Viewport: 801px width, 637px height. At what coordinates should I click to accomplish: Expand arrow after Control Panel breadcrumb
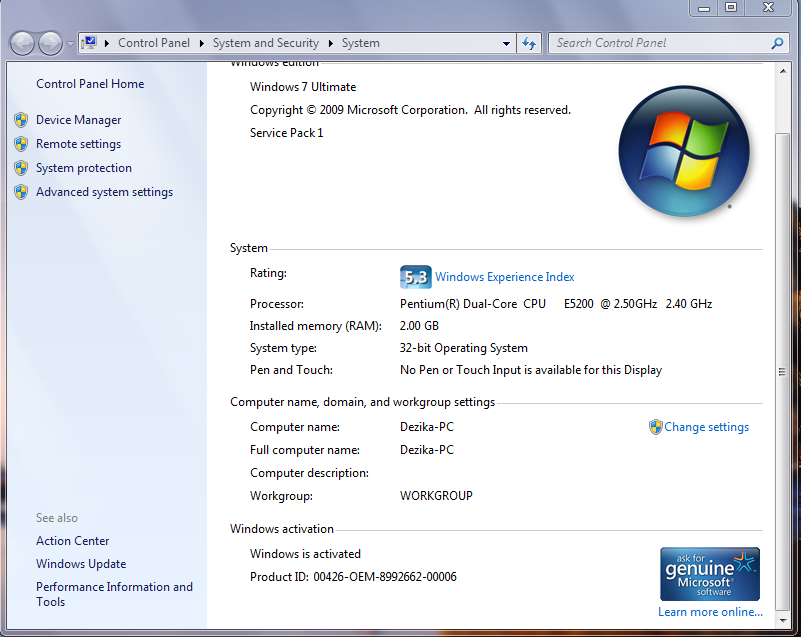(x=202, y=43)
